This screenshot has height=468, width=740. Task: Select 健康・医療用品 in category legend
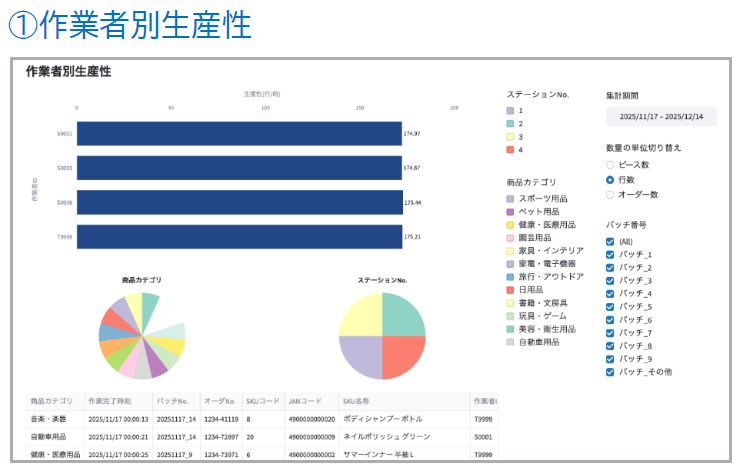click(541, 225)
